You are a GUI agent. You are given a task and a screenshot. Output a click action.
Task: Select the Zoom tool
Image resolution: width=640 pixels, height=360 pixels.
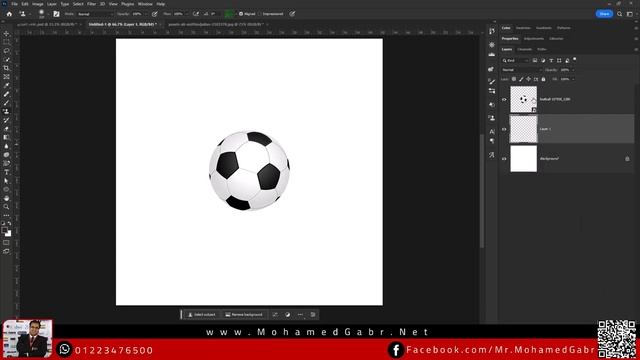[6, 207]
